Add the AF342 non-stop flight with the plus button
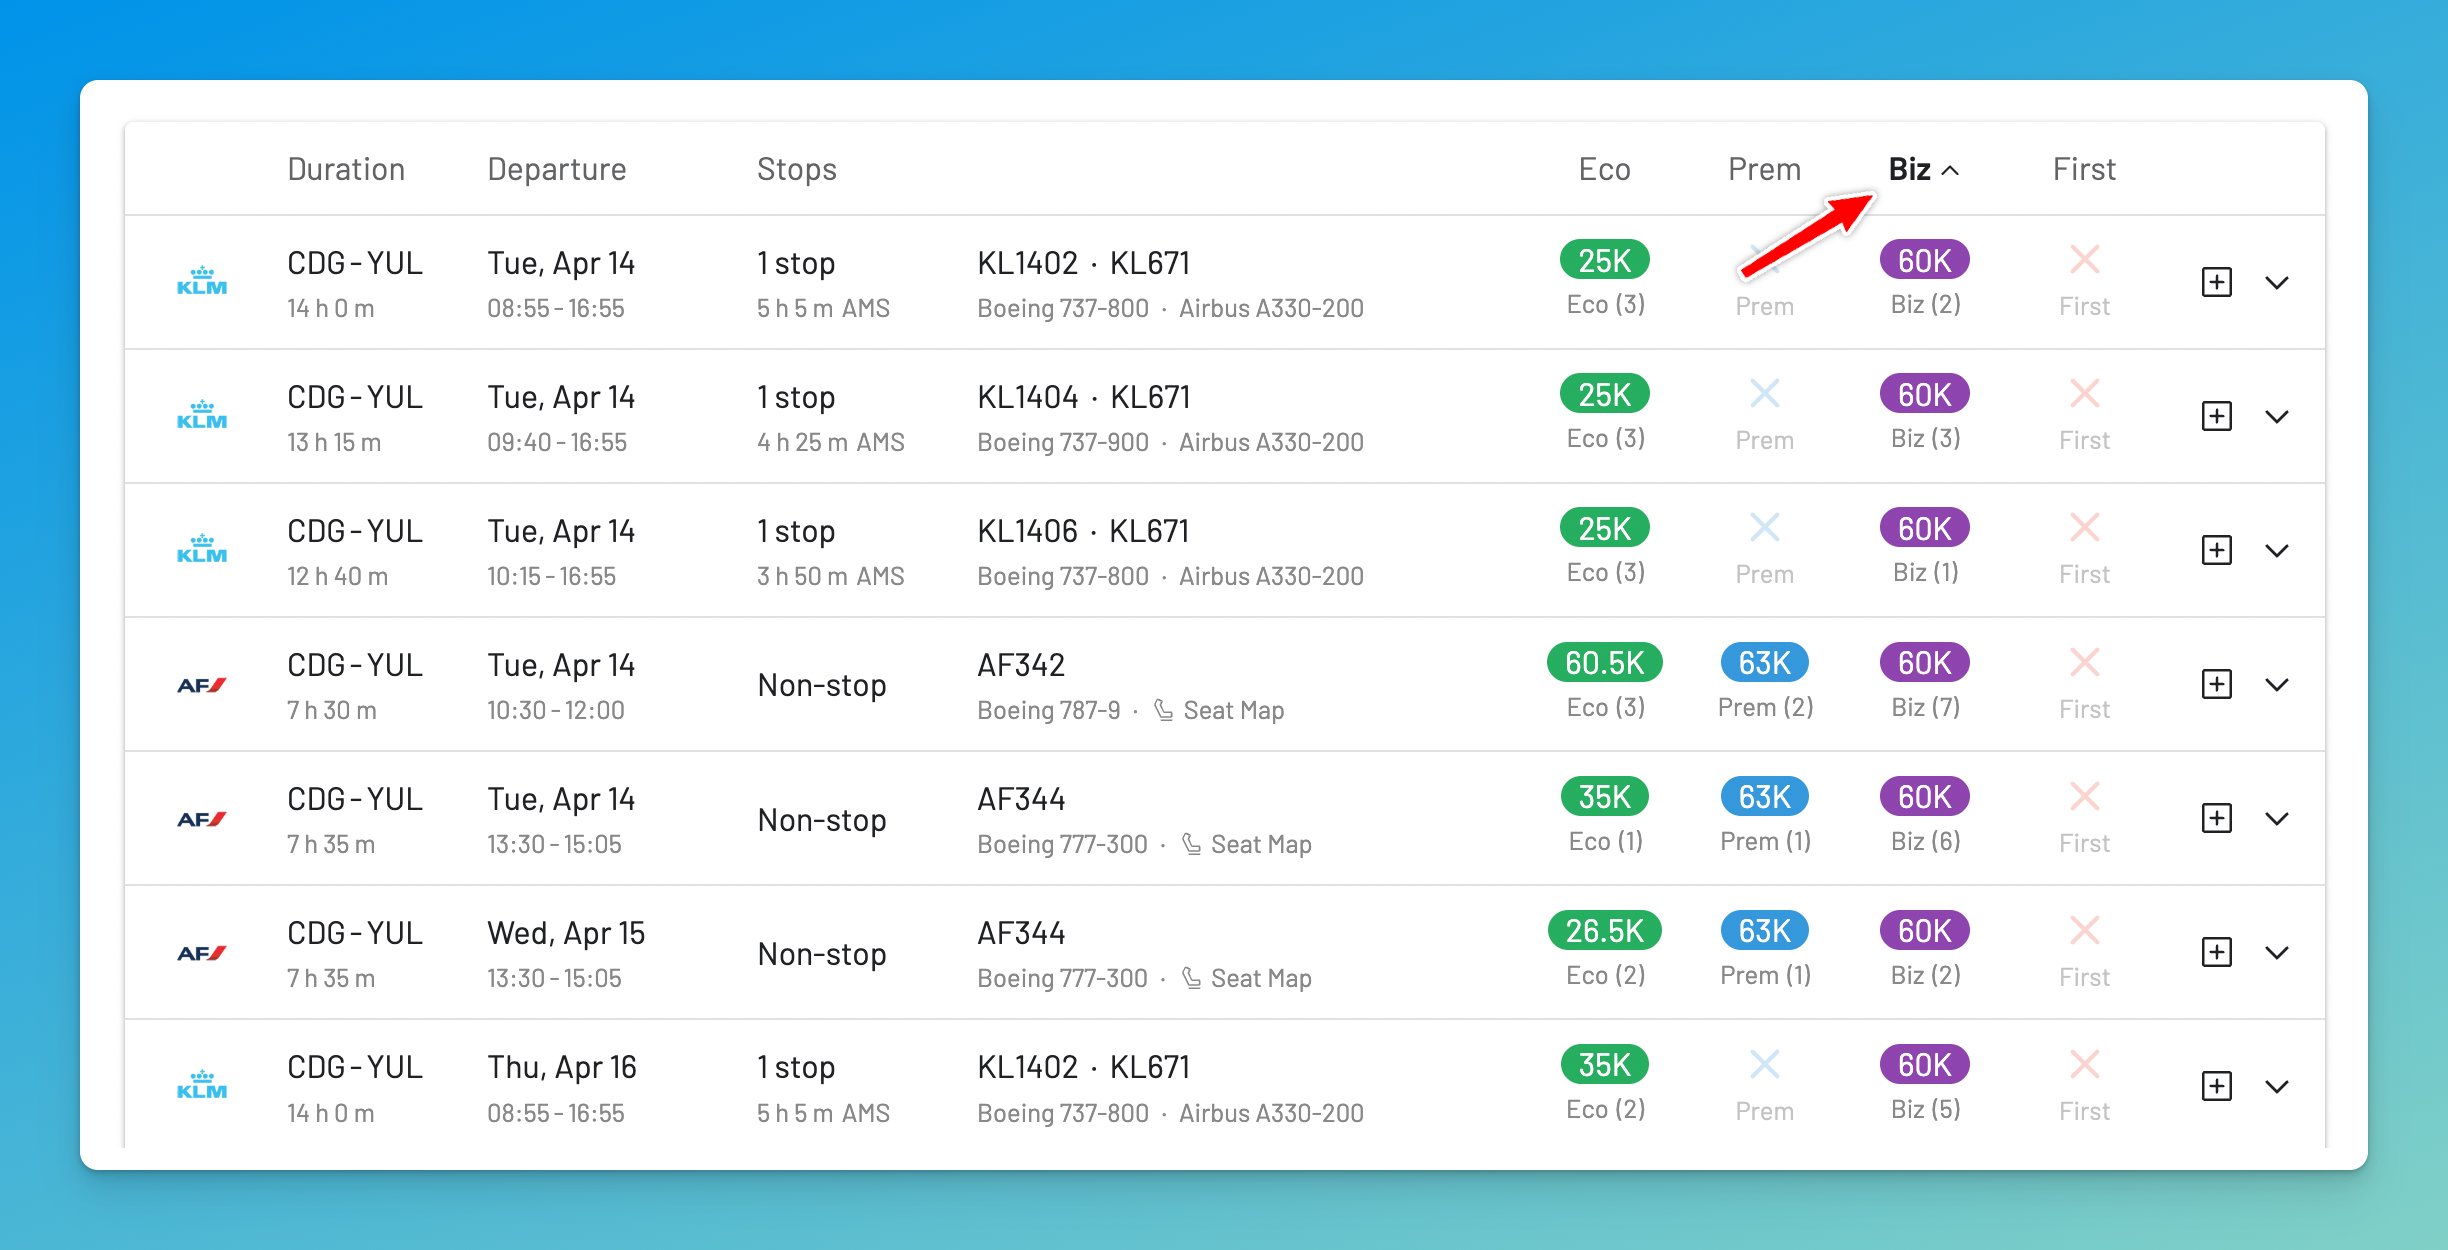Screen dimensions: 2448x1250 coord(2218,685)
